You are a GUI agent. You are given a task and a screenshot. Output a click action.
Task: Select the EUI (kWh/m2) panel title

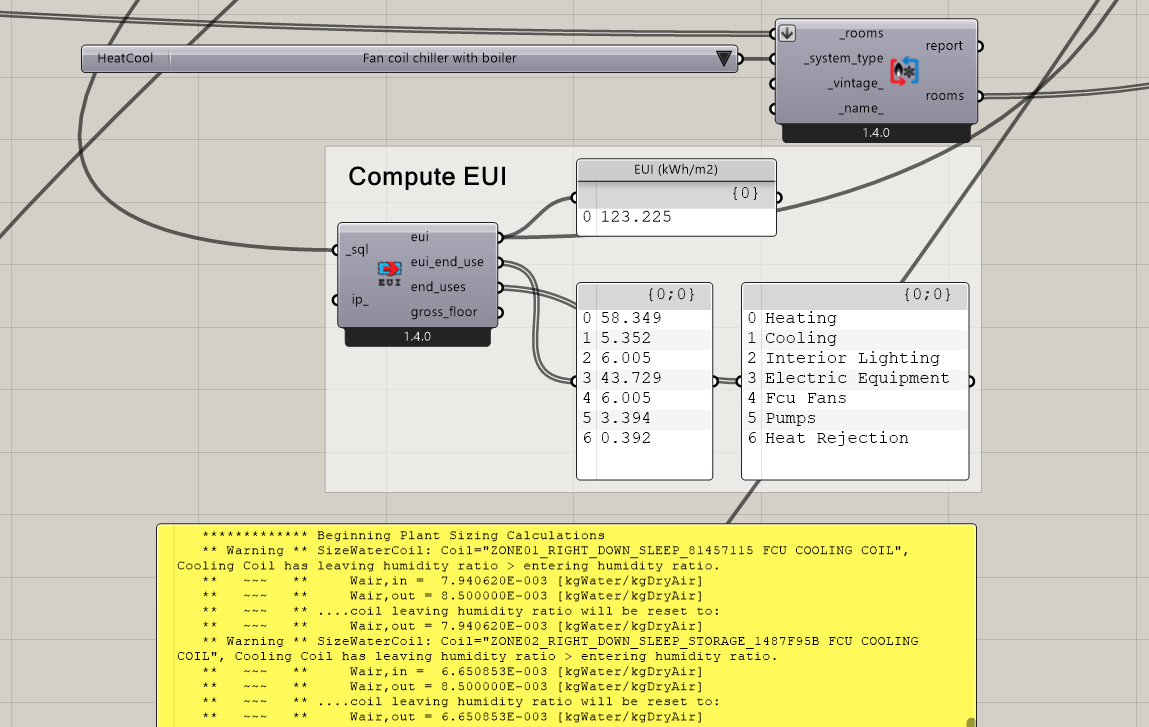pyautogui.click(x=676, y=170)
